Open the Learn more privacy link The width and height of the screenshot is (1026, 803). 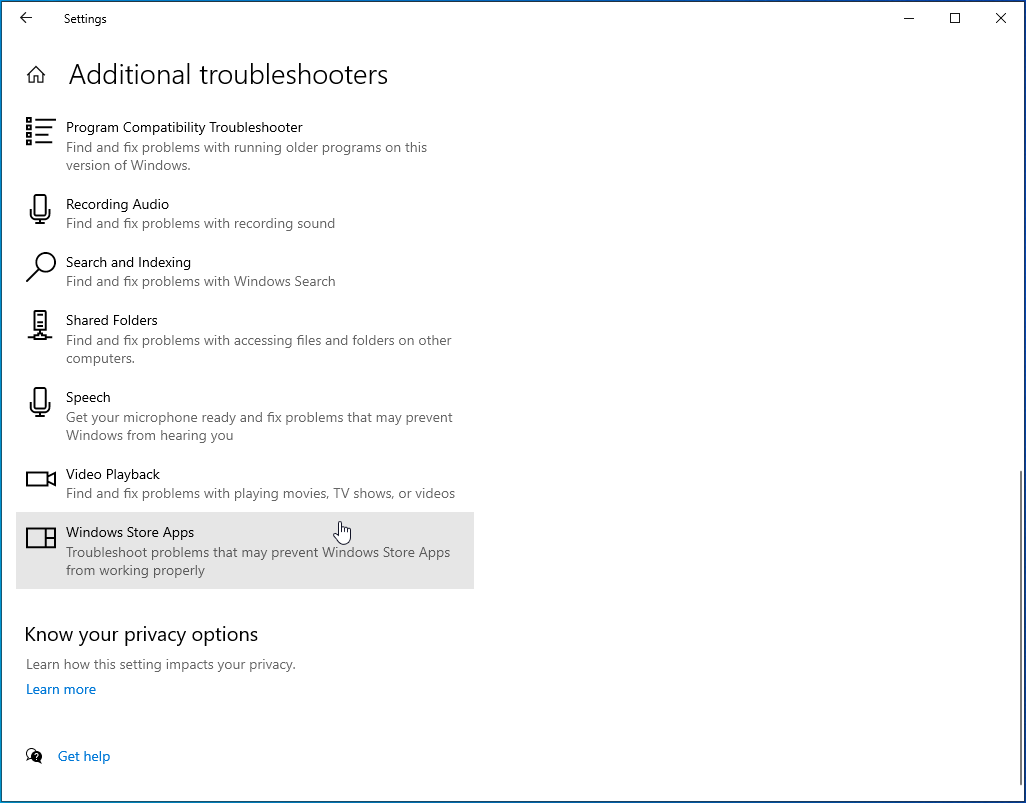pyautogui.click(x=61, y=689)
